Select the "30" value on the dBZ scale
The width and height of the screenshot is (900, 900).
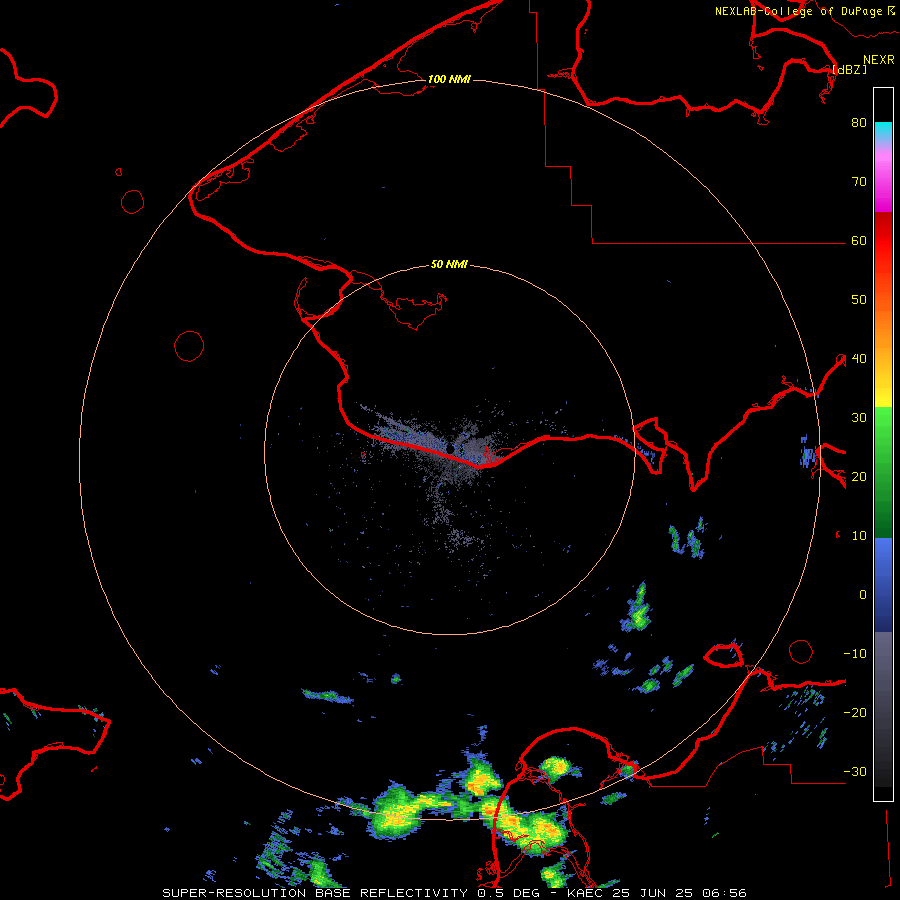[859, 417]
